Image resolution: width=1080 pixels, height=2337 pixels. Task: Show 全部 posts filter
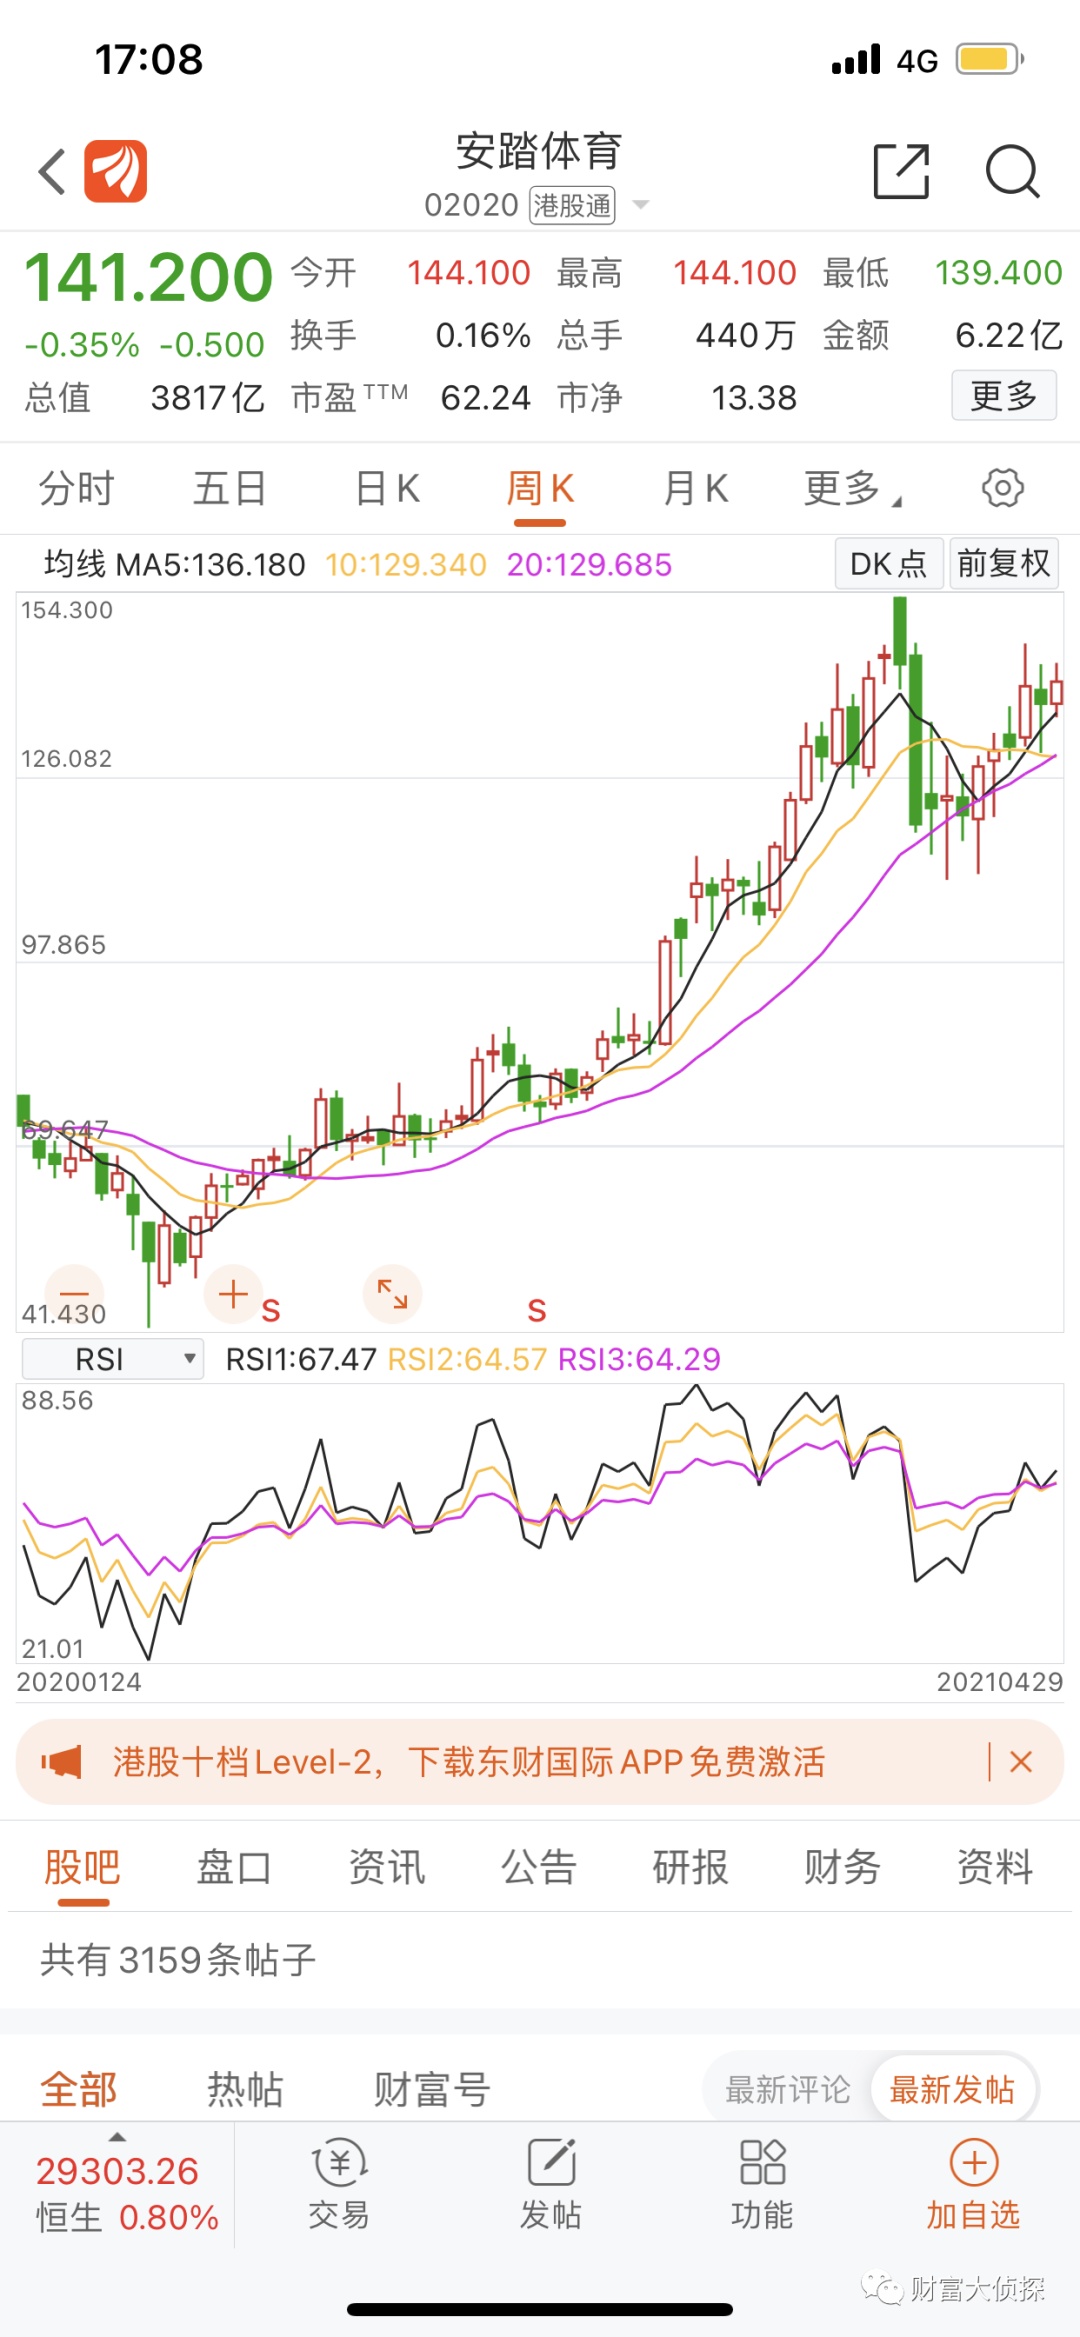pos(79,2089)
